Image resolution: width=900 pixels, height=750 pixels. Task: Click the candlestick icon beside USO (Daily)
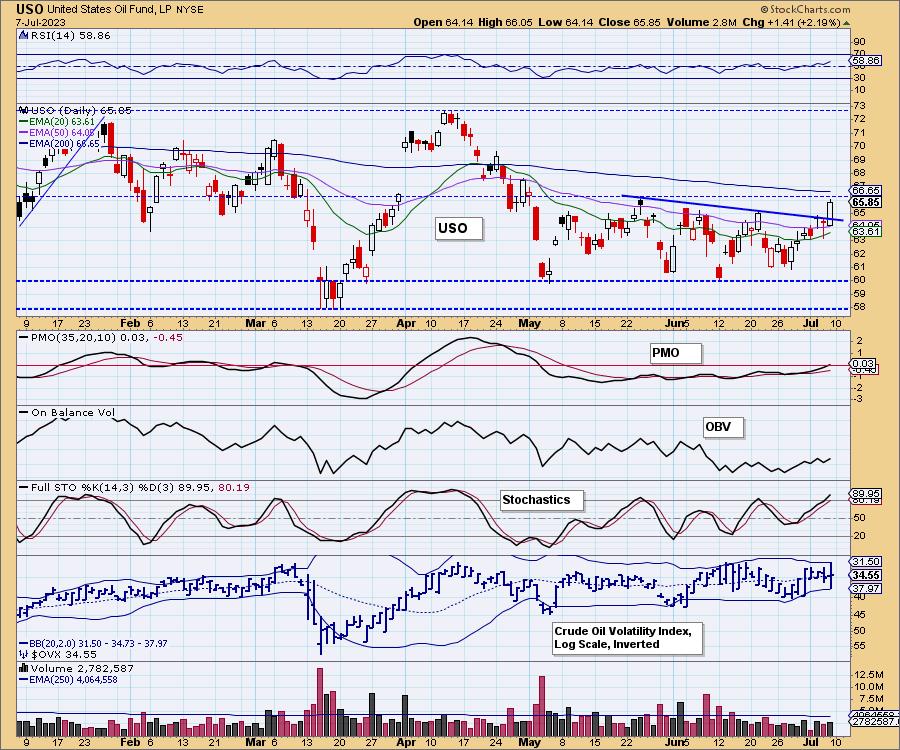24,110
